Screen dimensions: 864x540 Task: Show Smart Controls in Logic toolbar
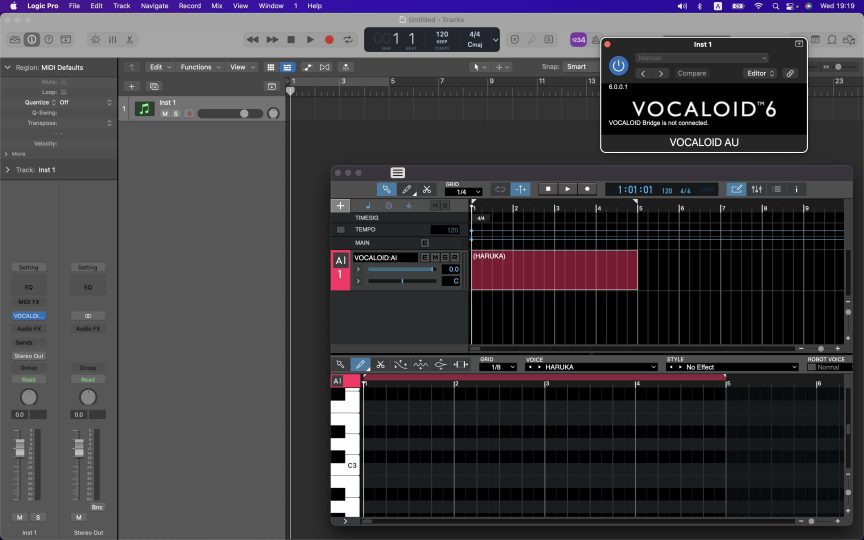[95, 40]
